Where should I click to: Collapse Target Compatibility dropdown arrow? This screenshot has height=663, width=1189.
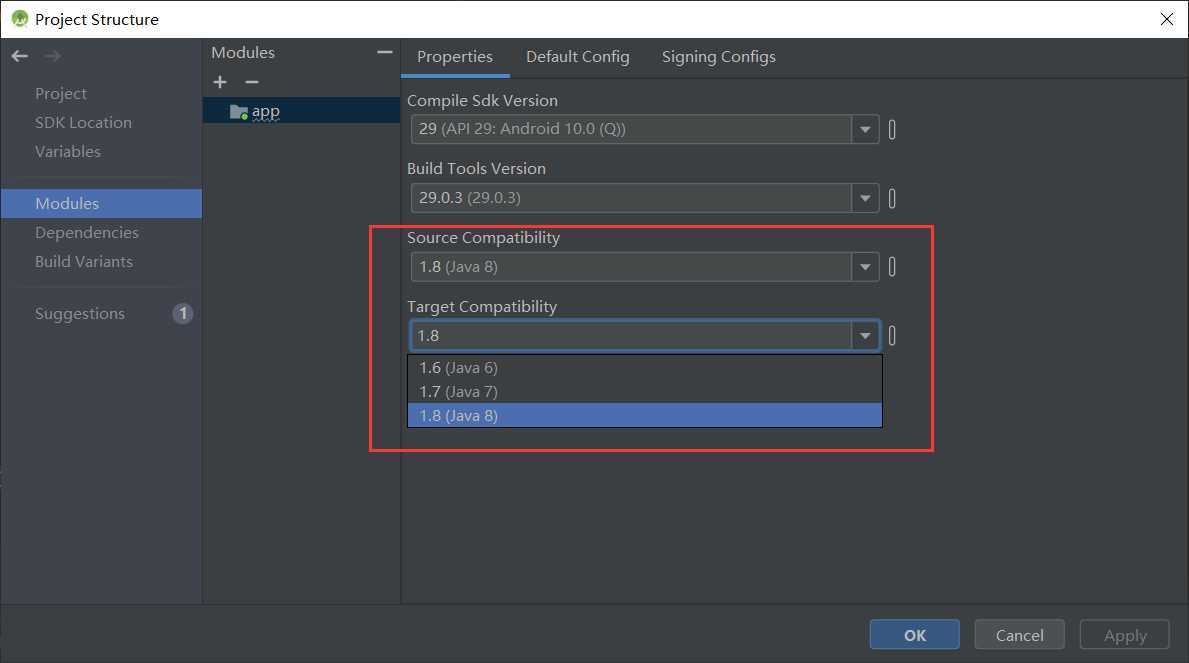tap(864, 335)
